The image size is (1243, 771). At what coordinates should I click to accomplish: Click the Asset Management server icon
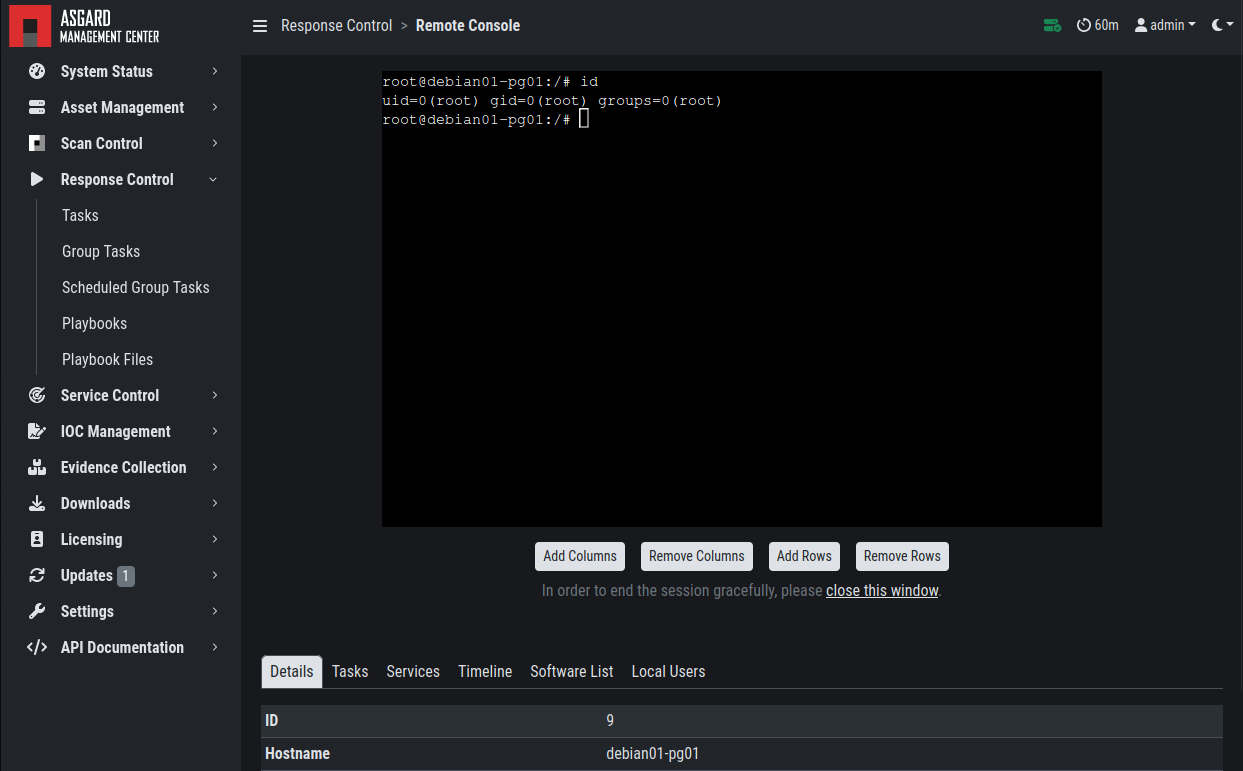click(37, 107)
